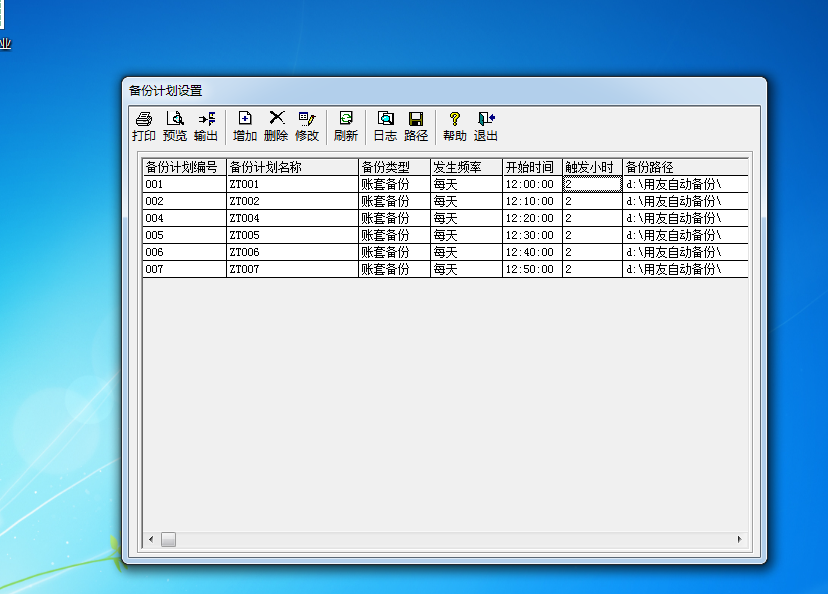Click the selected 触发小时 cell in row 001
The image size is (828, 594).
tap(592, 184)
